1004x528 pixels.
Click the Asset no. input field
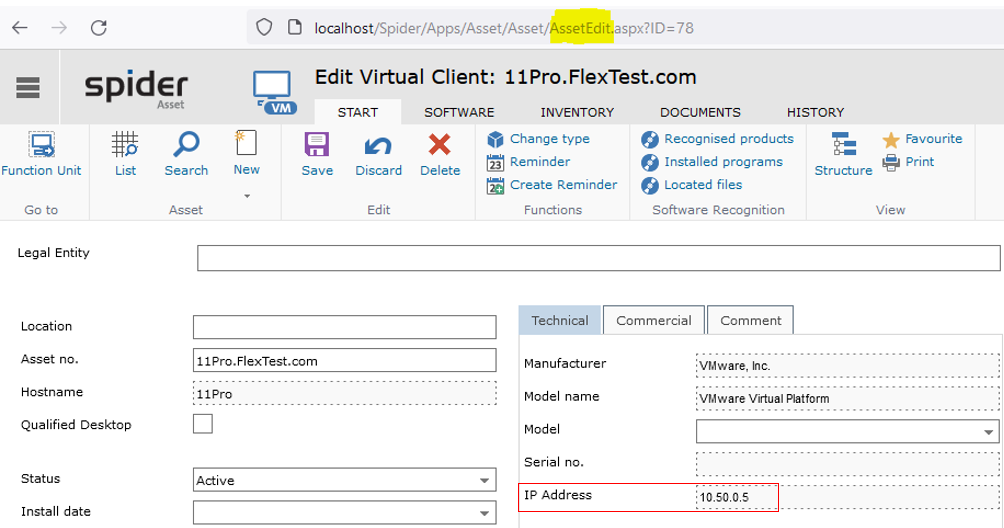344,360
